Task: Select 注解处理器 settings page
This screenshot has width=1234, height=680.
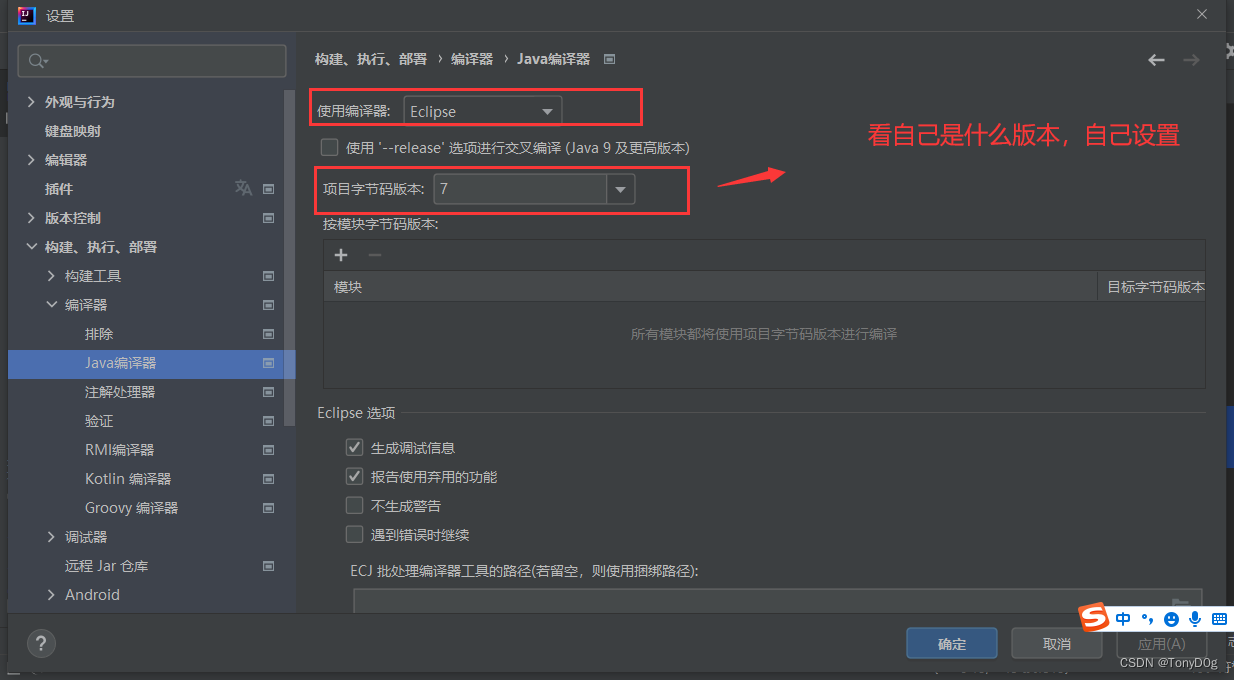Action: tap(120, 392)
